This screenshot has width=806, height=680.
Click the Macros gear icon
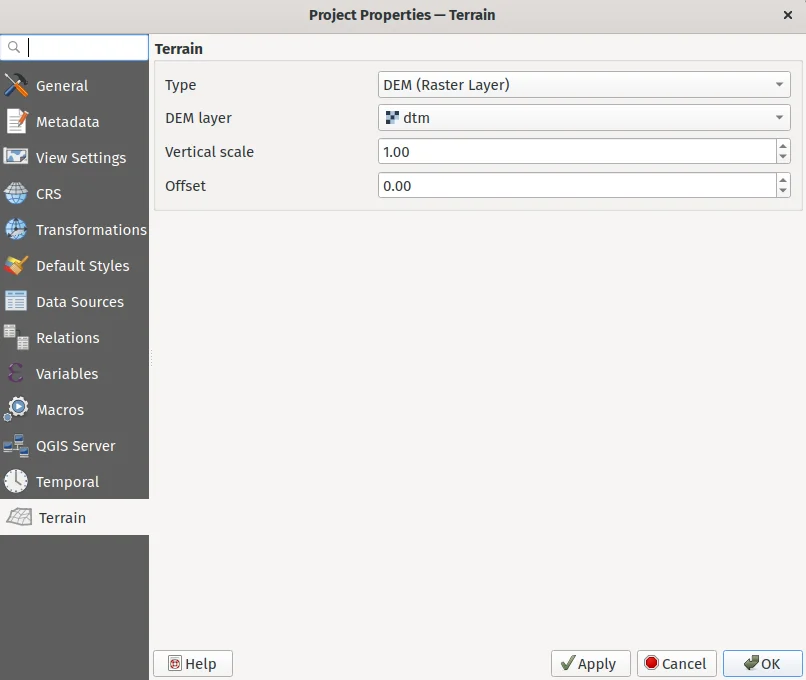tap(16, 410)
